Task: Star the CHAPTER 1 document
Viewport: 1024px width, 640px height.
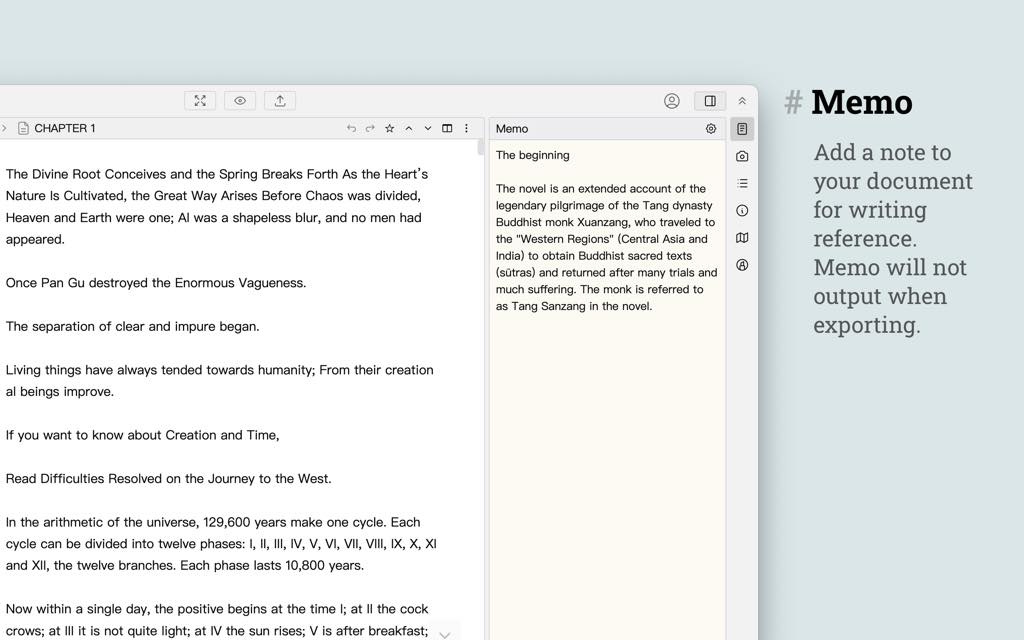Action: coord(389,128)
